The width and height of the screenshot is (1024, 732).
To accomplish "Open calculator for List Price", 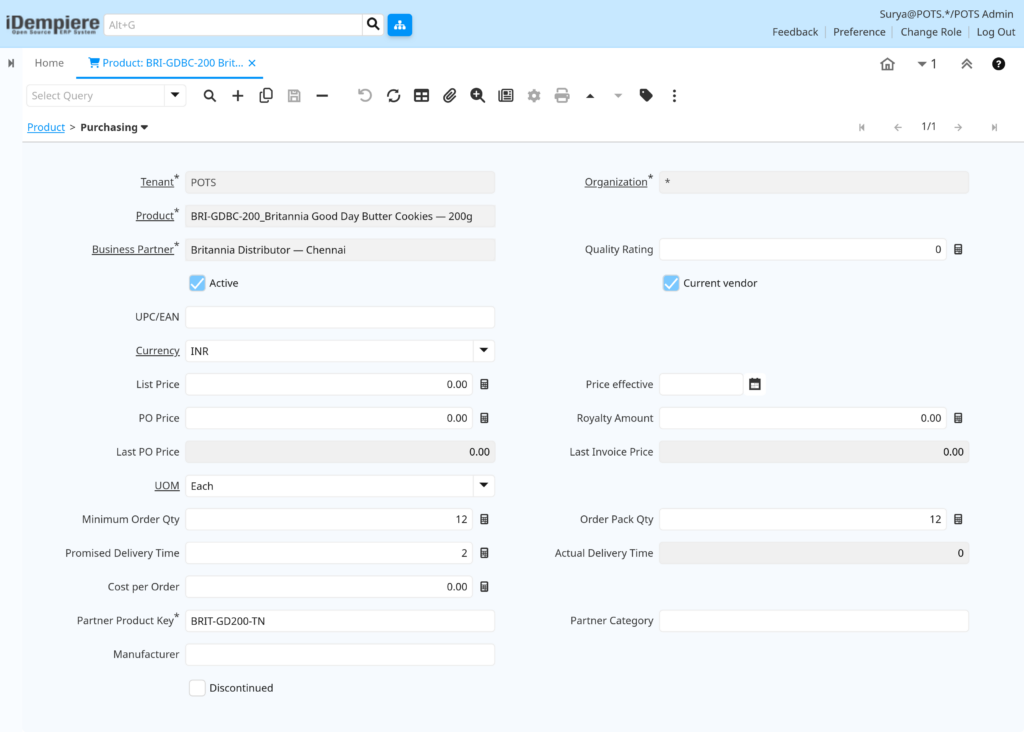I will coord(485,385).
